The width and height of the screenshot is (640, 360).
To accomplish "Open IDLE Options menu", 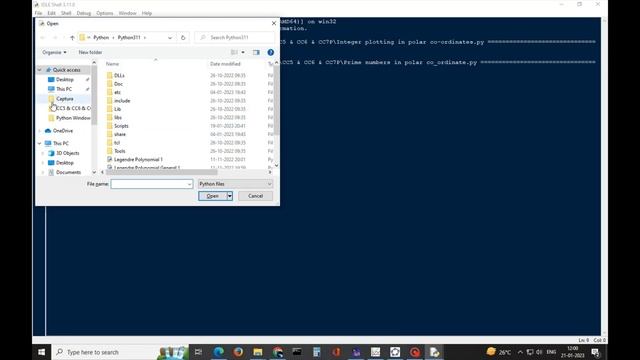I will [x=105, y=13].
